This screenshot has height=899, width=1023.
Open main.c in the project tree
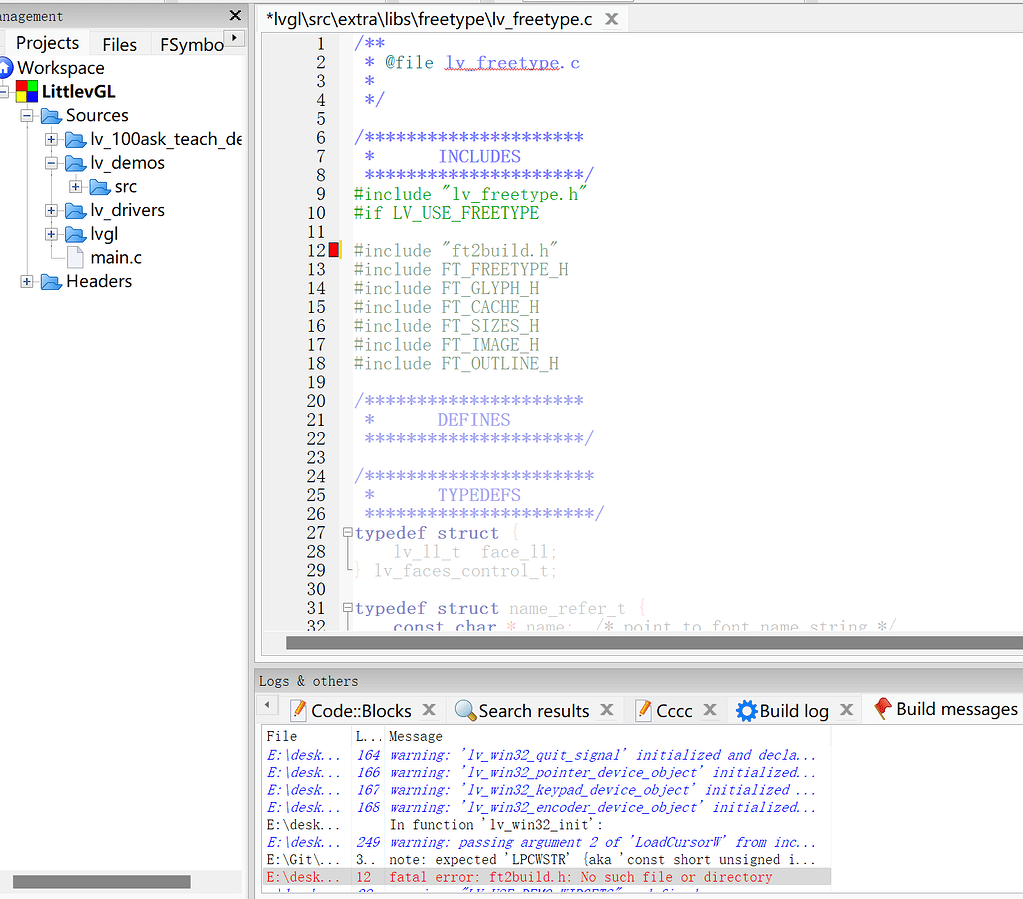coord(116,258)
